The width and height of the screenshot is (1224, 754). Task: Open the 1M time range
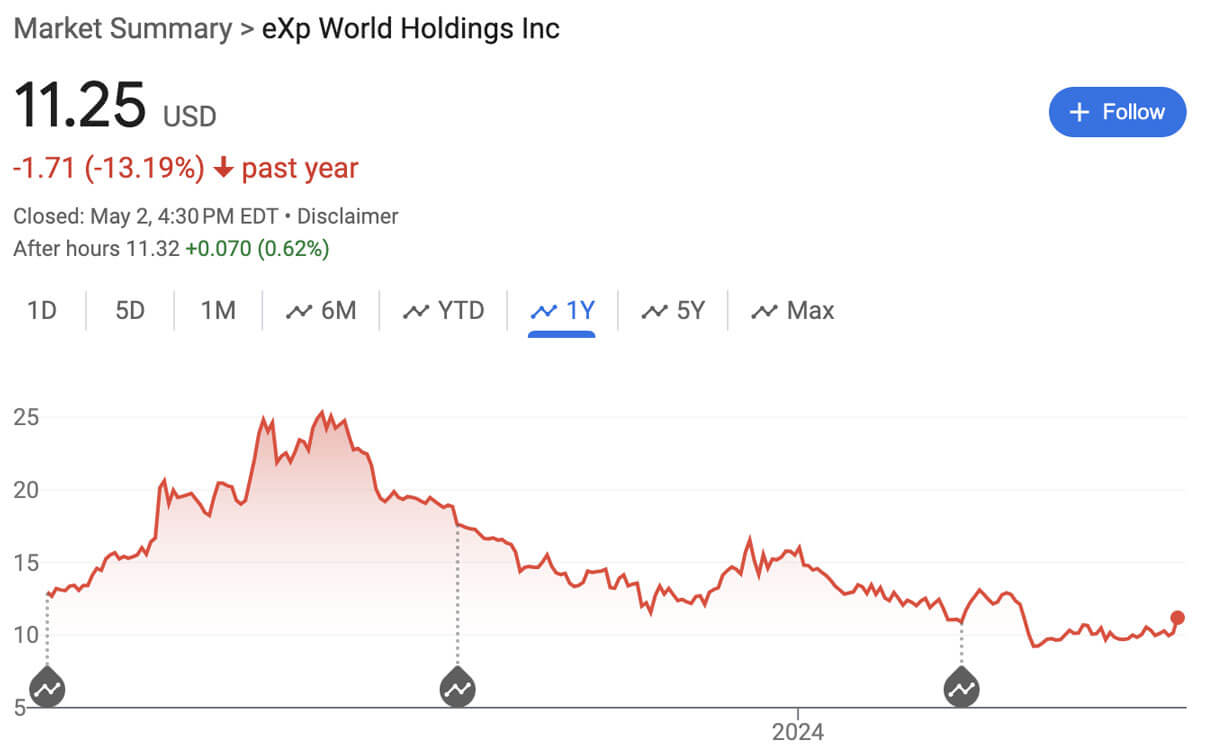pyautogui.click(x=217, y=311)
